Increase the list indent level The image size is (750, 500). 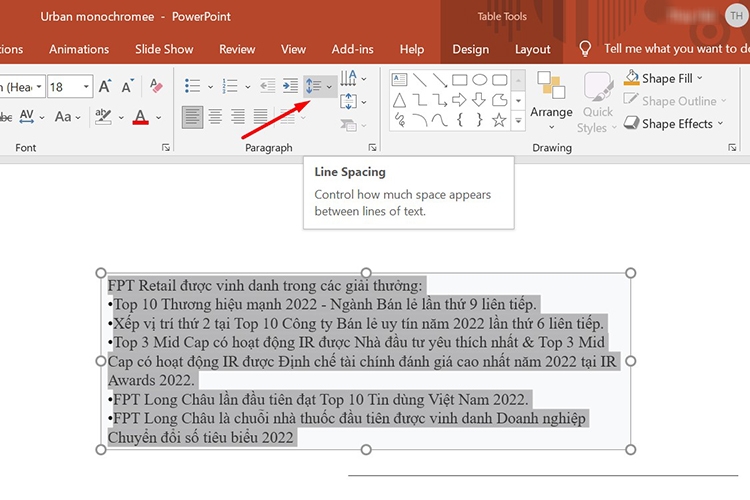tap(290, 86)
